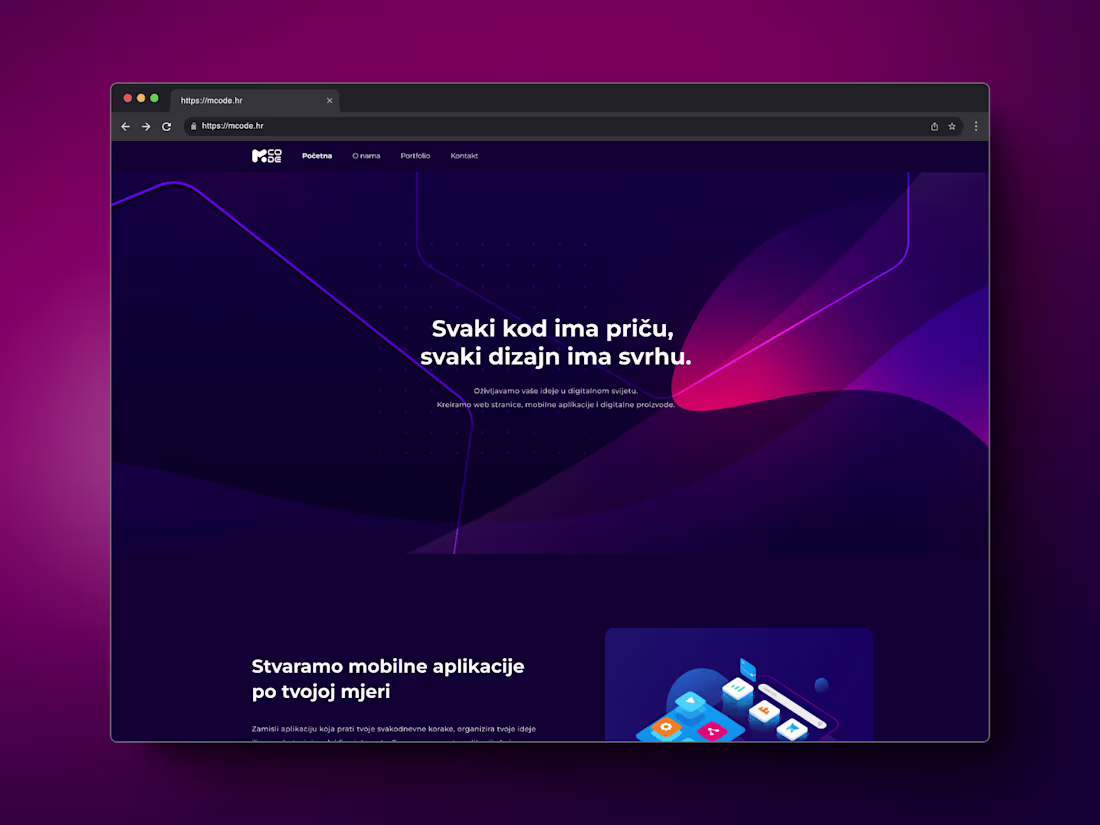Click the orange gear icon in the illustration

pyautogui.click(x=664, y=728)
